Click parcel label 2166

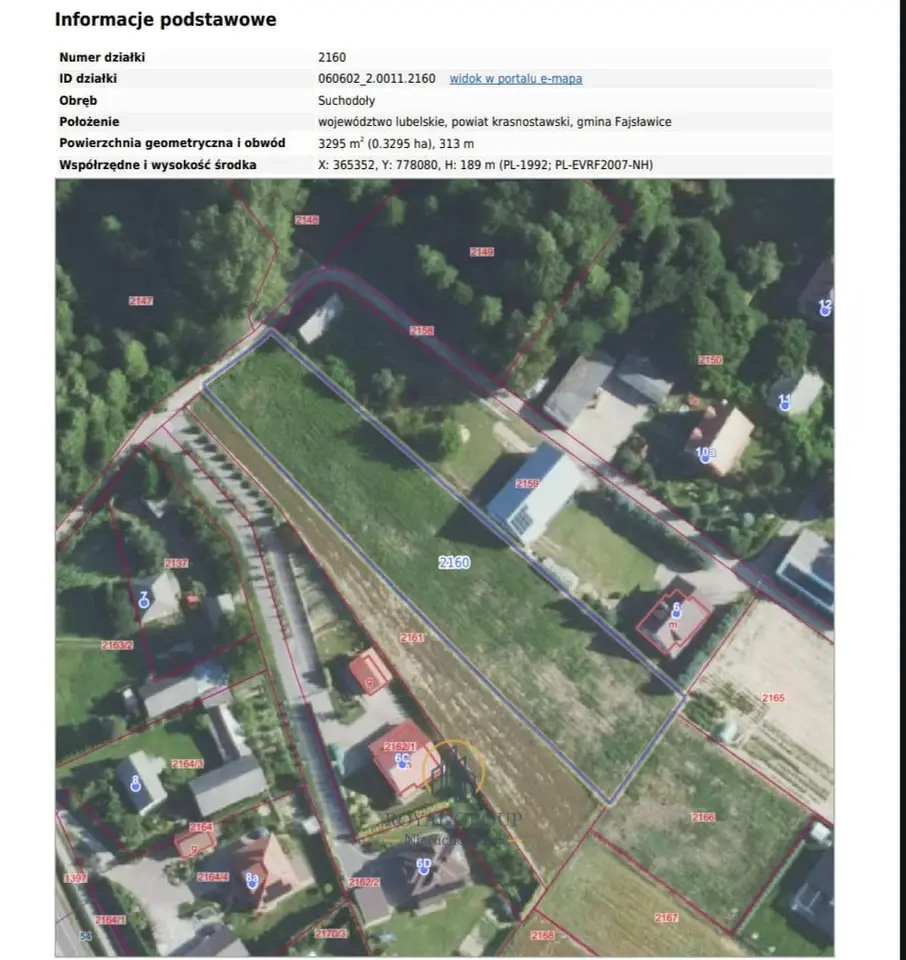703,817
